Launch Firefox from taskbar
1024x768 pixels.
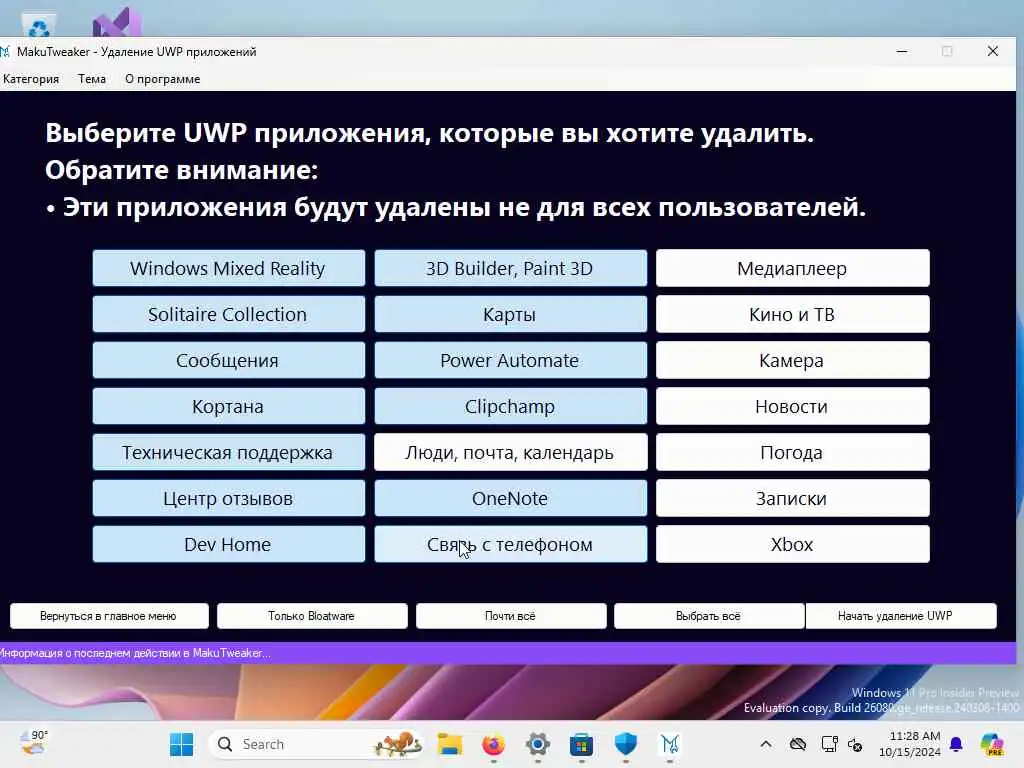(x=494, y=744)
